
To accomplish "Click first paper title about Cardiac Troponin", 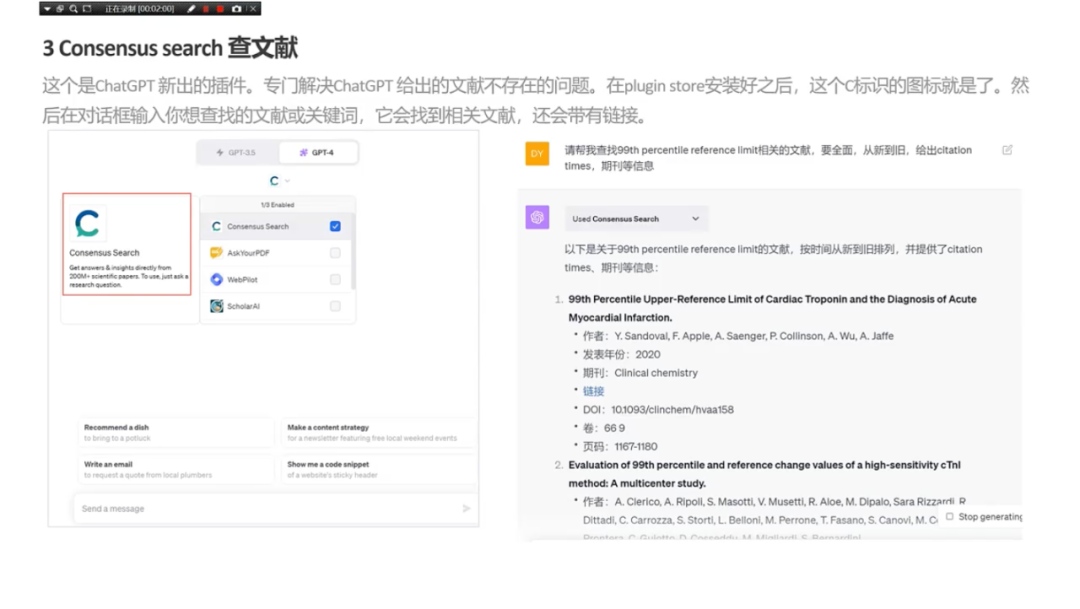I will pos(772,308).
